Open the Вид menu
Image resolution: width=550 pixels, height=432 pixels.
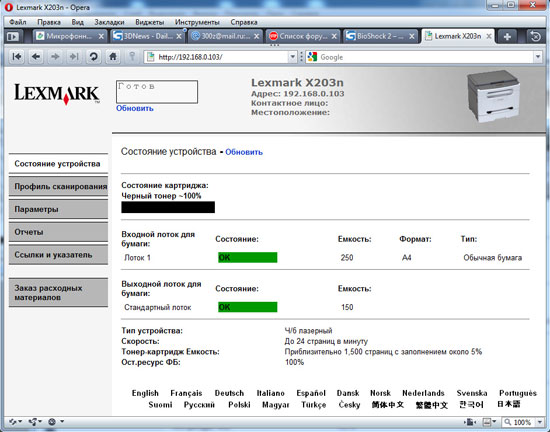point(78,22)
